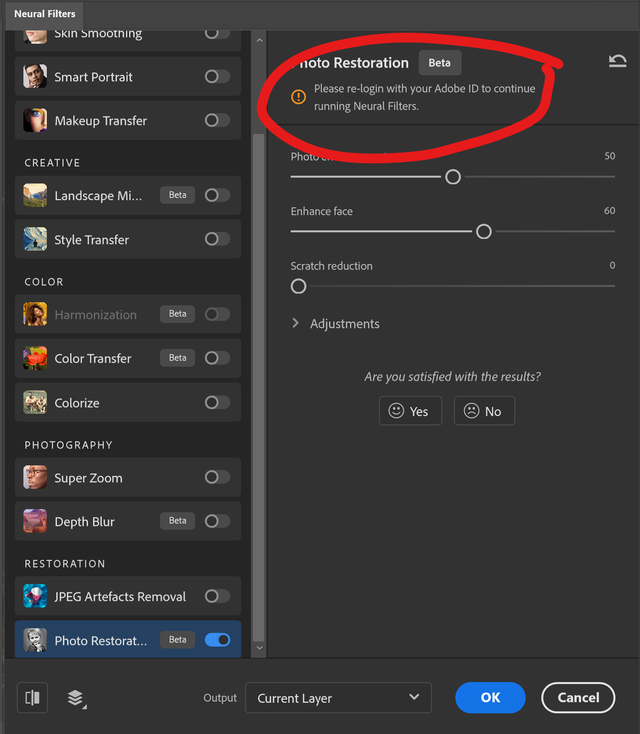
Task: Click the JPEG Artefacts Removal thumbnail icon
Action: click(x=35, y=596)
